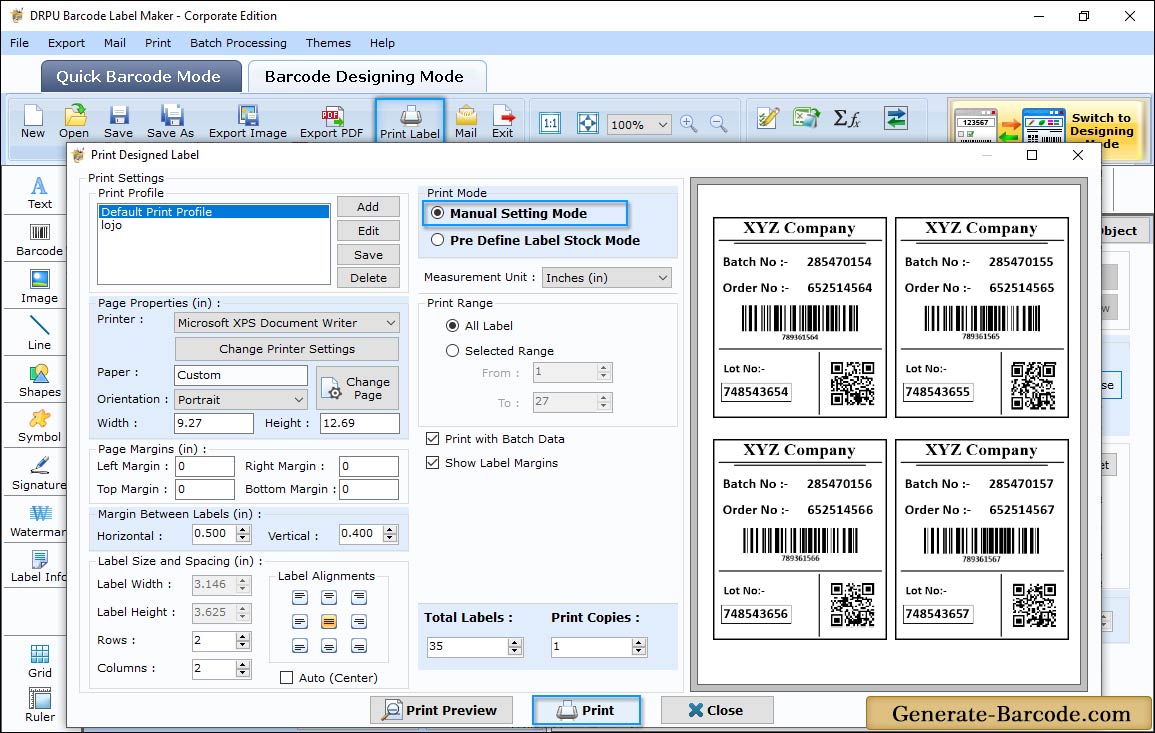Choose All Label print range

click(x=452, y=326)
